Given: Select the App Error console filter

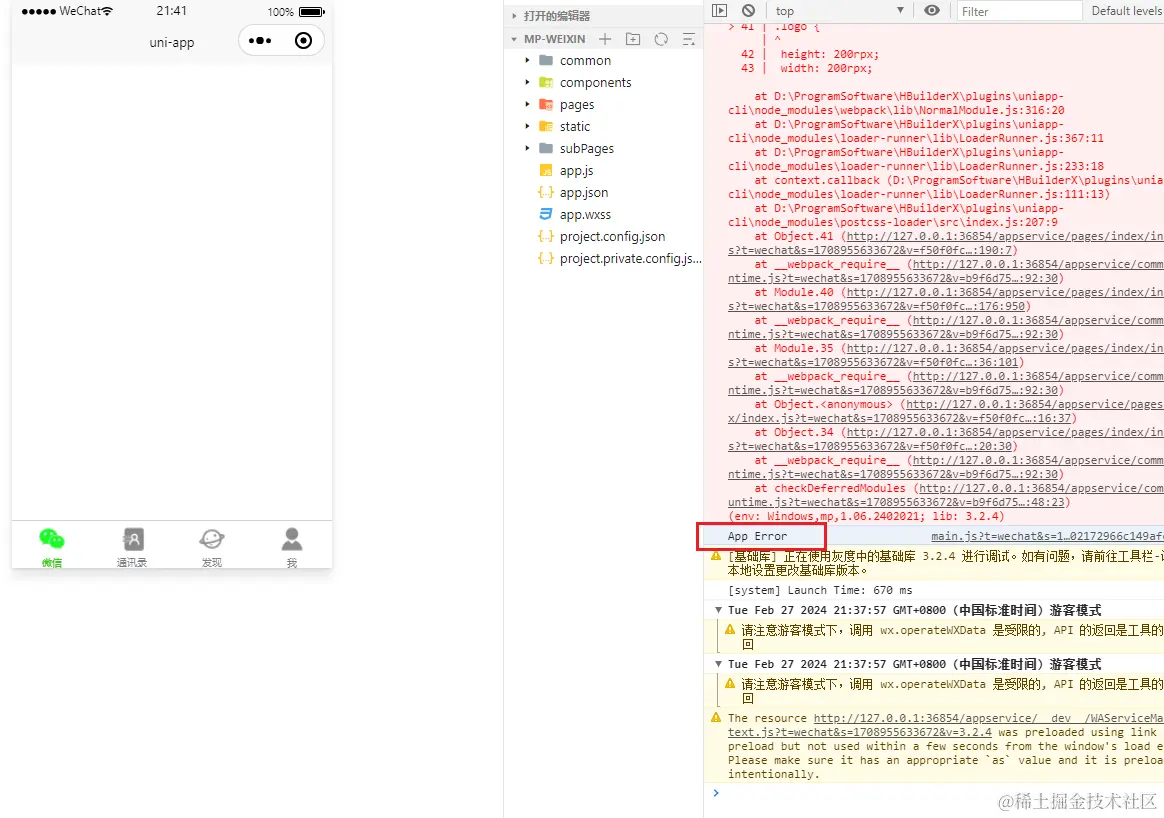Looking at the screenshot, I should (x=760, y=536).
